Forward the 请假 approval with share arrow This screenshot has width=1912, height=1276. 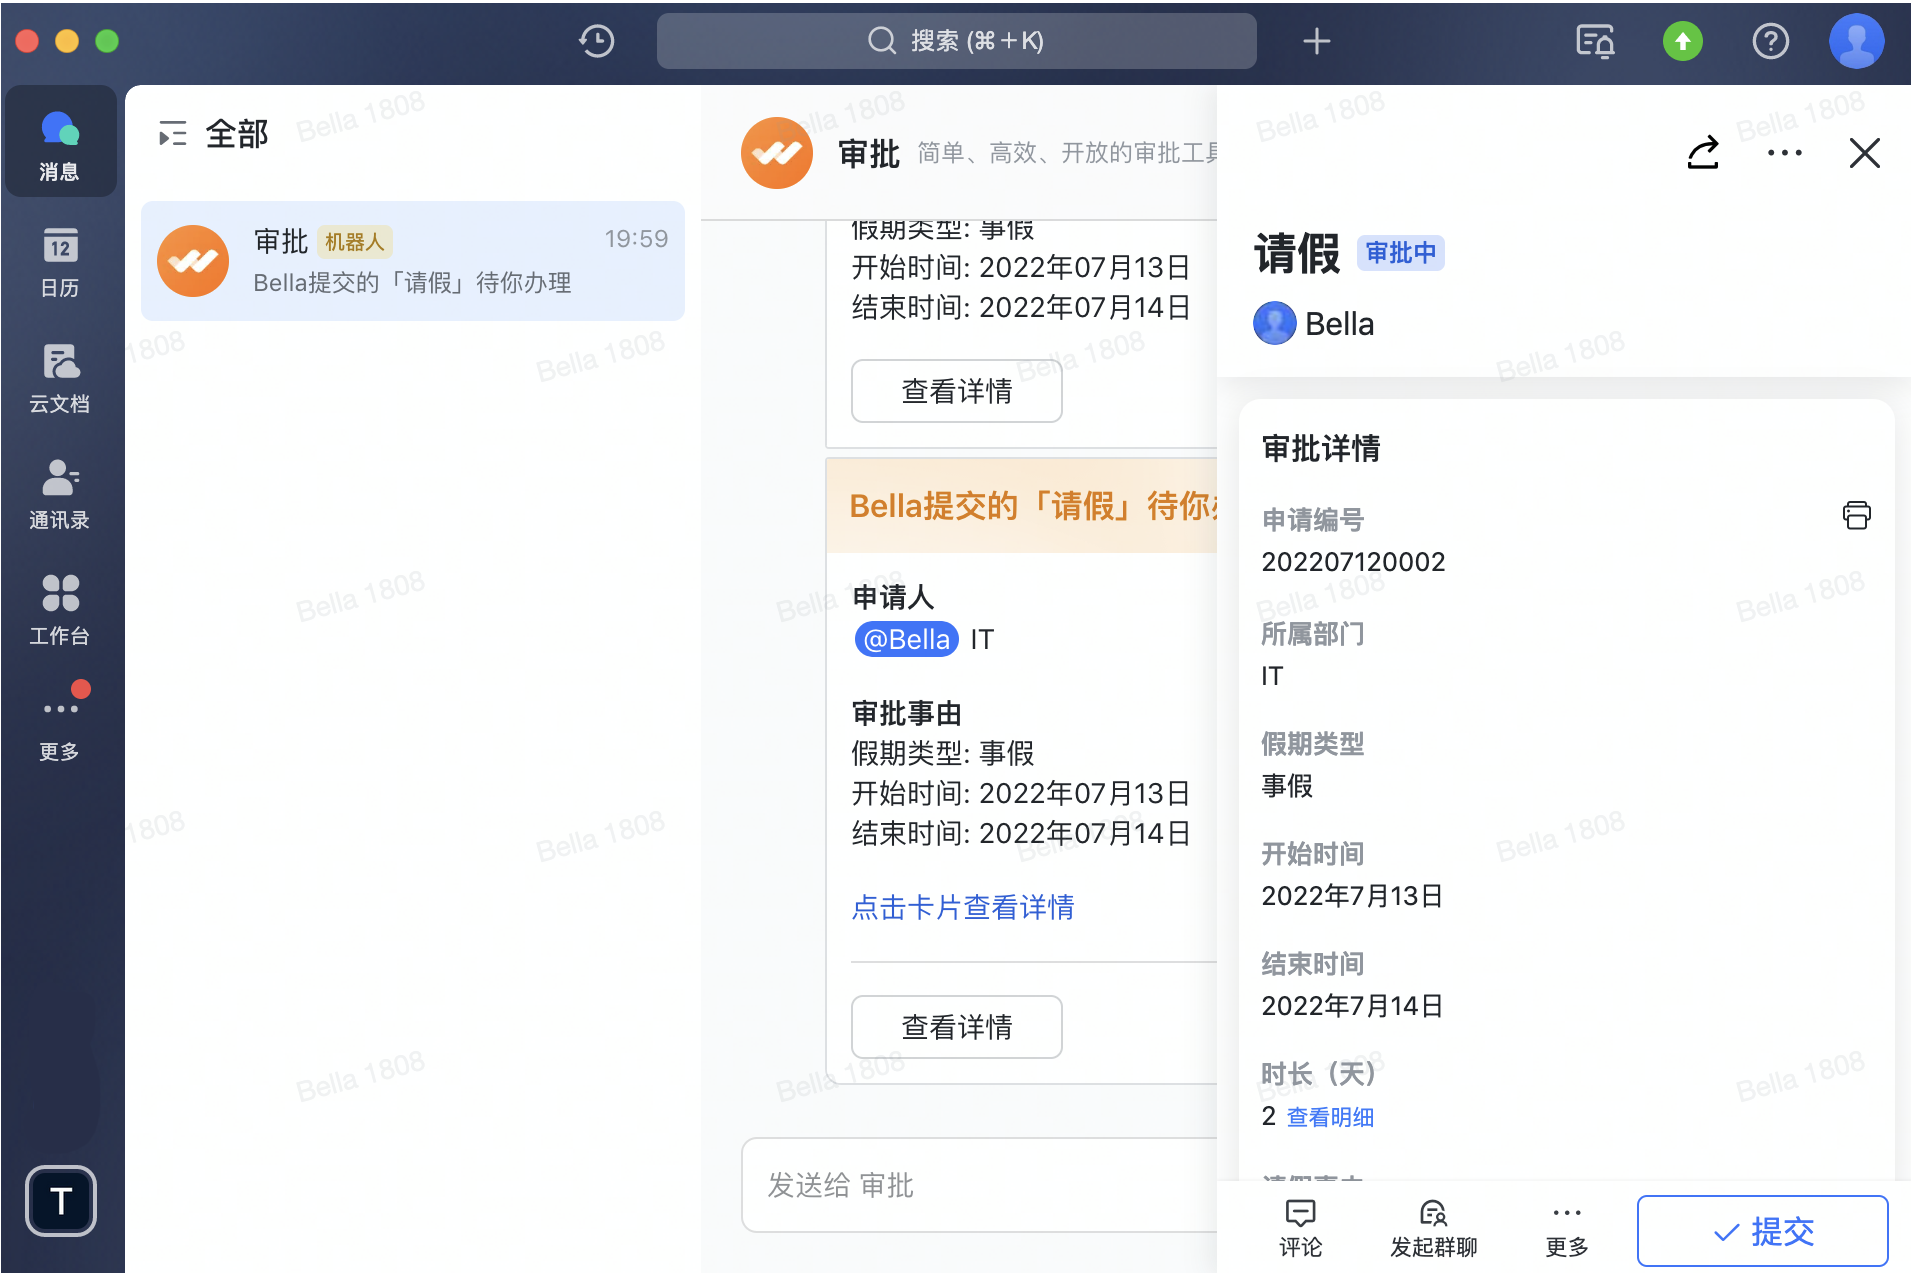point(1703,153)
